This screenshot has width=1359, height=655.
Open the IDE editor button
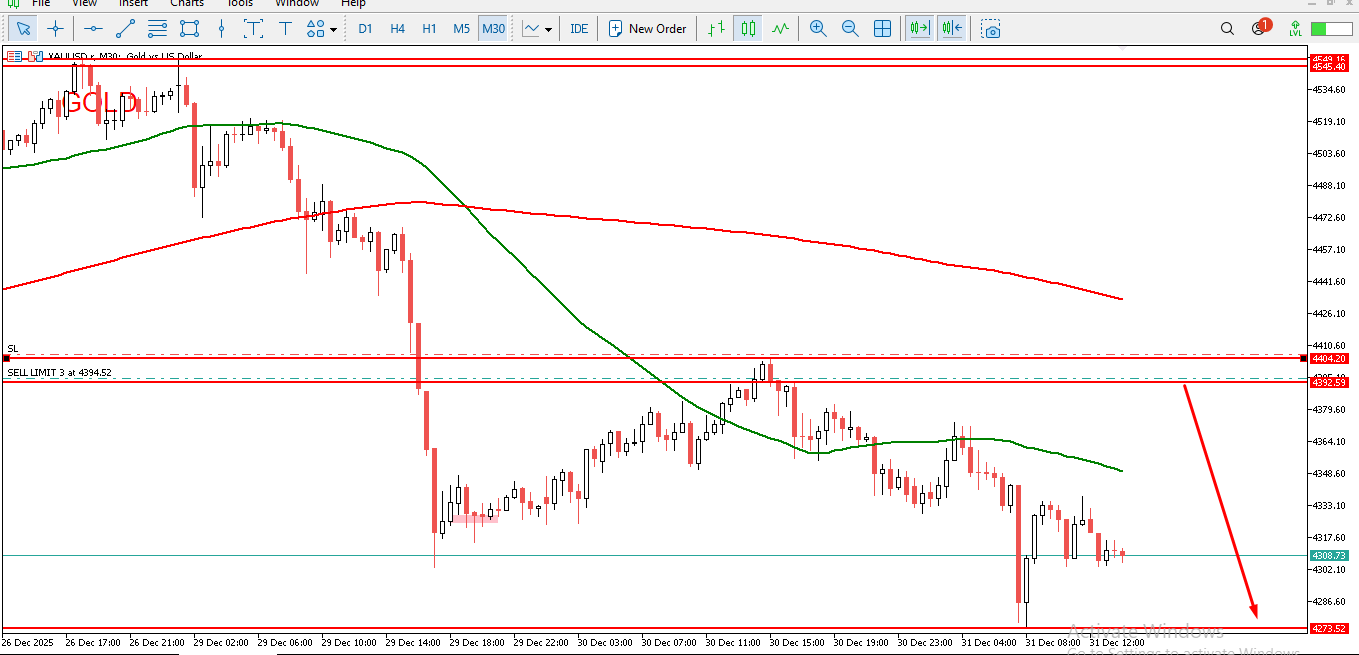click(579, 29)
